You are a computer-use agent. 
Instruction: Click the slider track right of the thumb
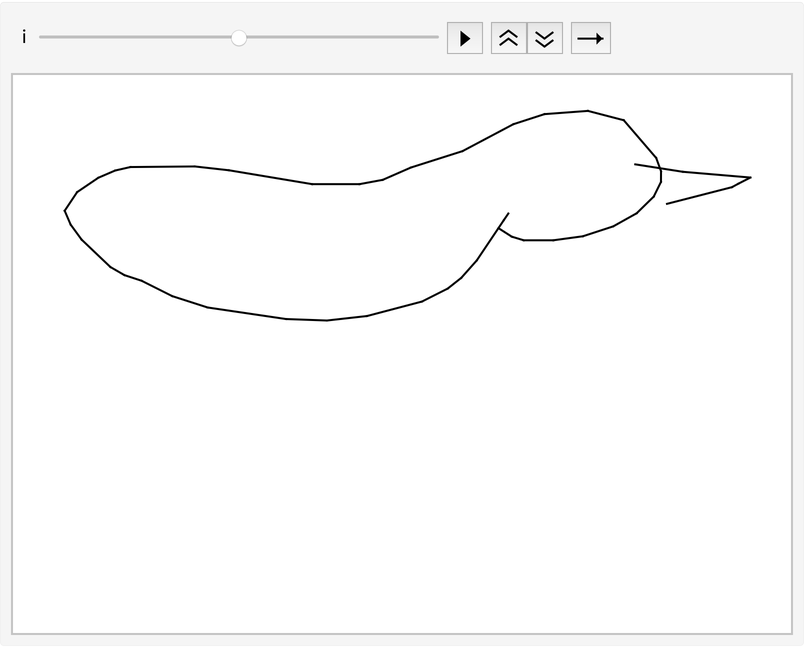[338, 38]
